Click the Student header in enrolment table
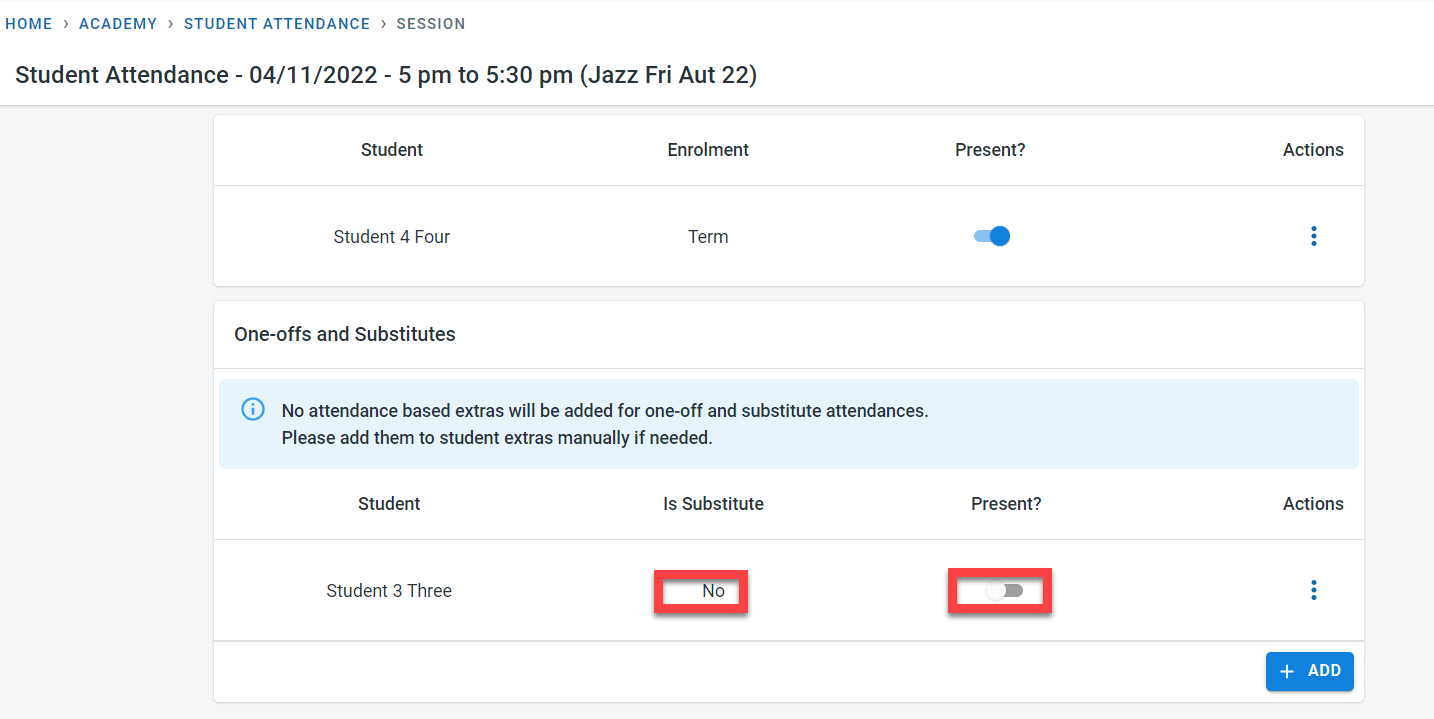1434x719 pixels. click(391, 150)
